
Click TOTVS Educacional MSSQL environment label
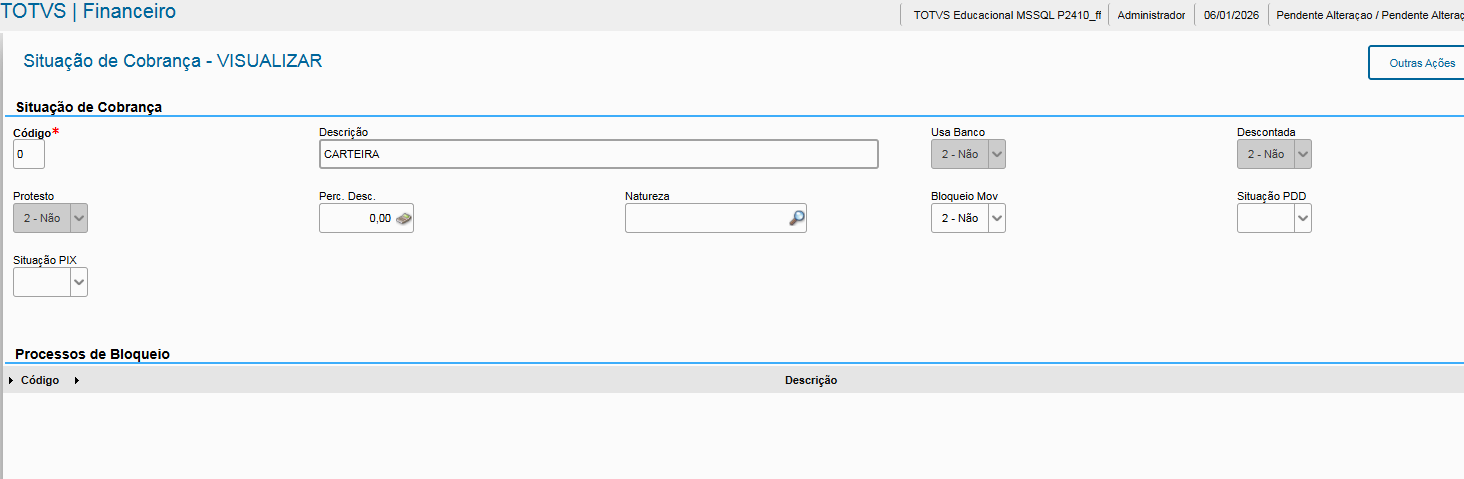tap(1006, 15)
